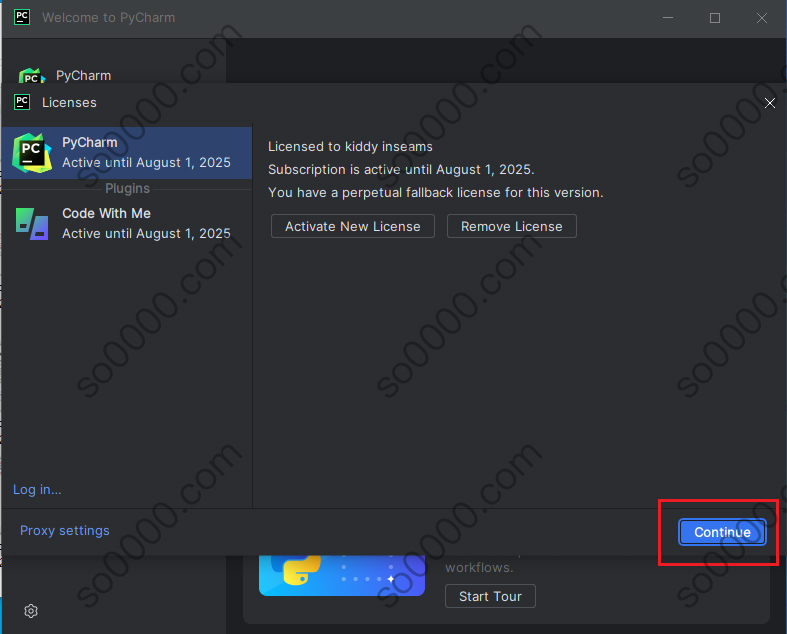The height and width of the screenshot is (634, 787).
Task: Click 'Subscription is active until August 1, 2025.' text
Action: (401, 170)
